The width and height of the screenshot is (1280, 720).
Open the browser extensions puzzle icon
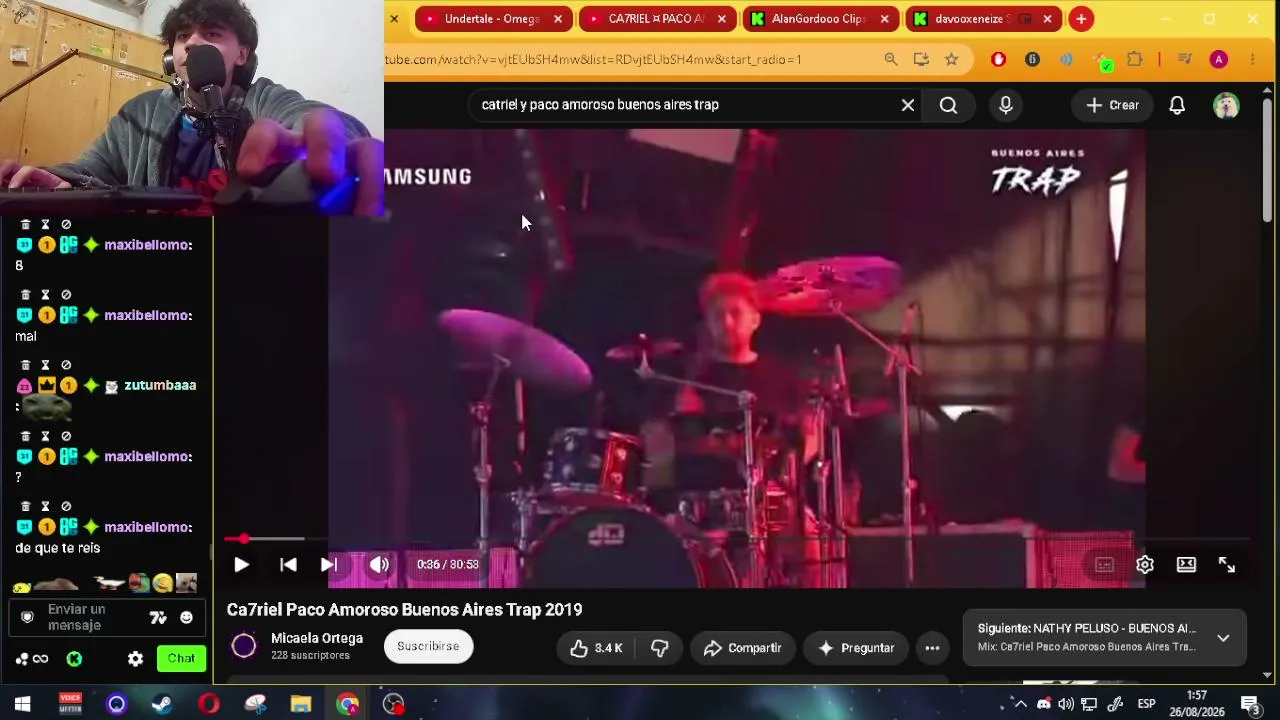[1134, 60]
